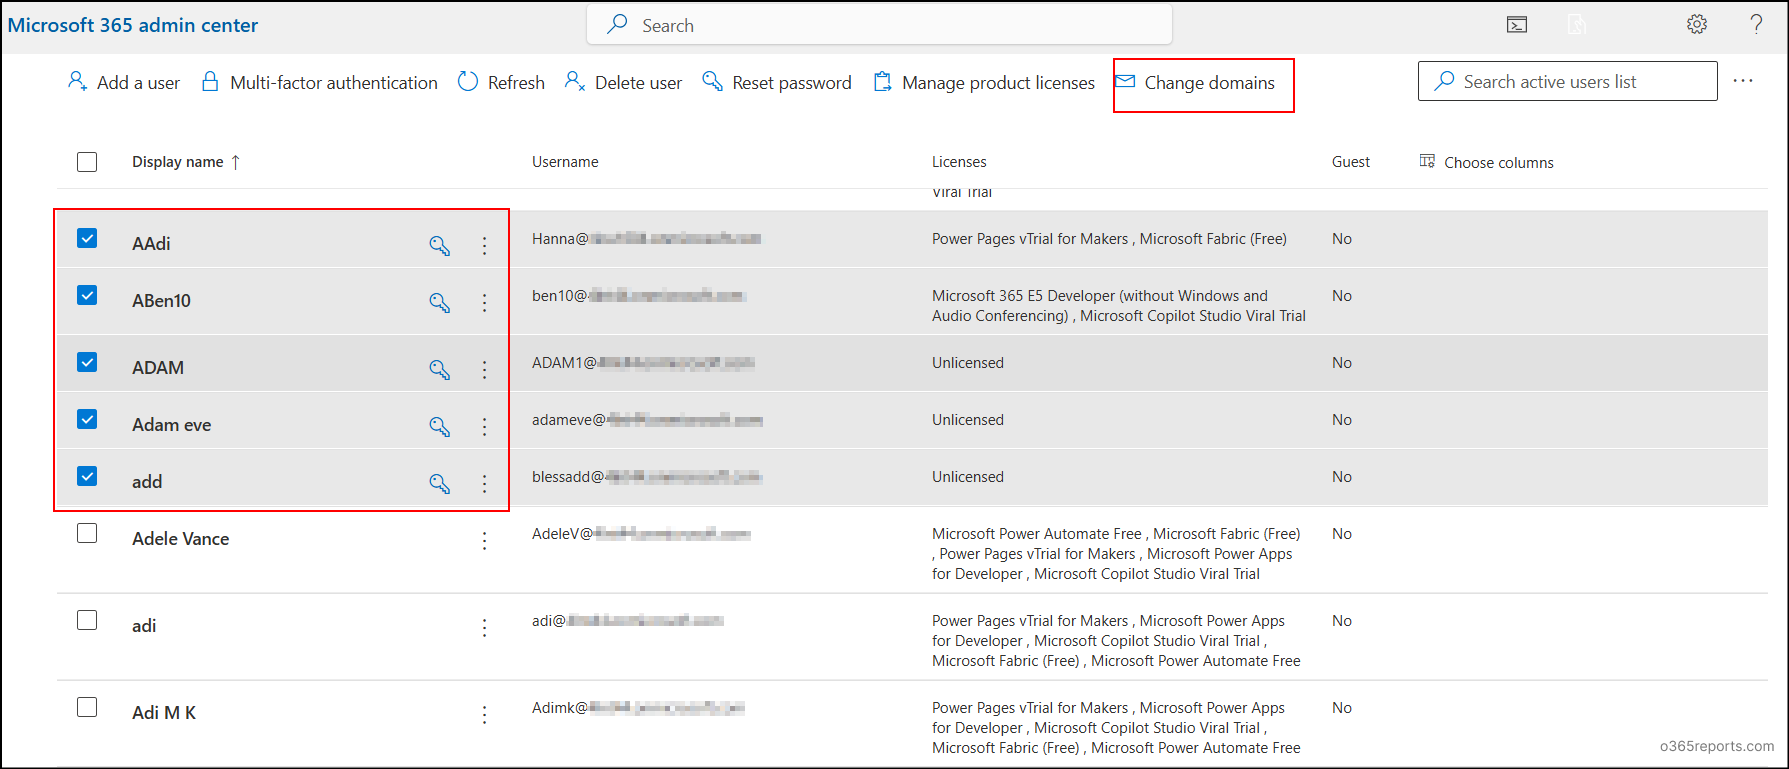This screenshot has height=769, width=1789.
Task: Expand the toolbar overflow ellipsis menu
Action: [x=1743, y=81]
